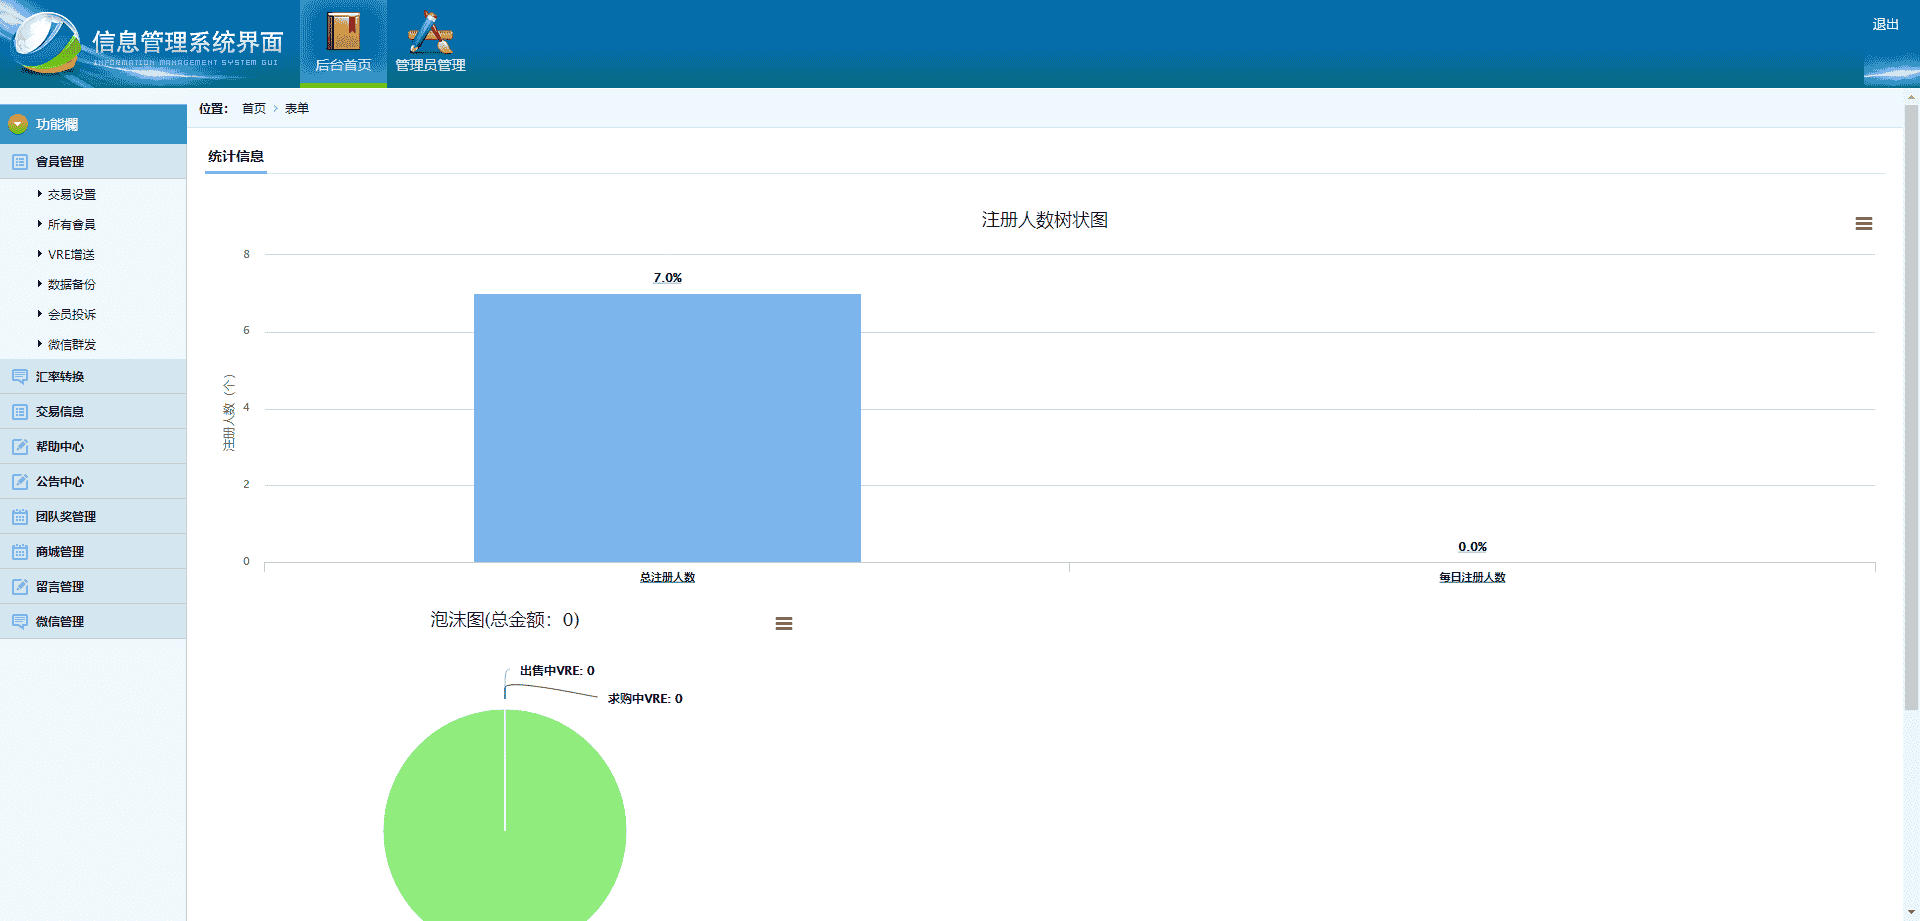Select 交易设置 in the sidebar
This screenshot has height=921, width=1920.
click(72, 195)
